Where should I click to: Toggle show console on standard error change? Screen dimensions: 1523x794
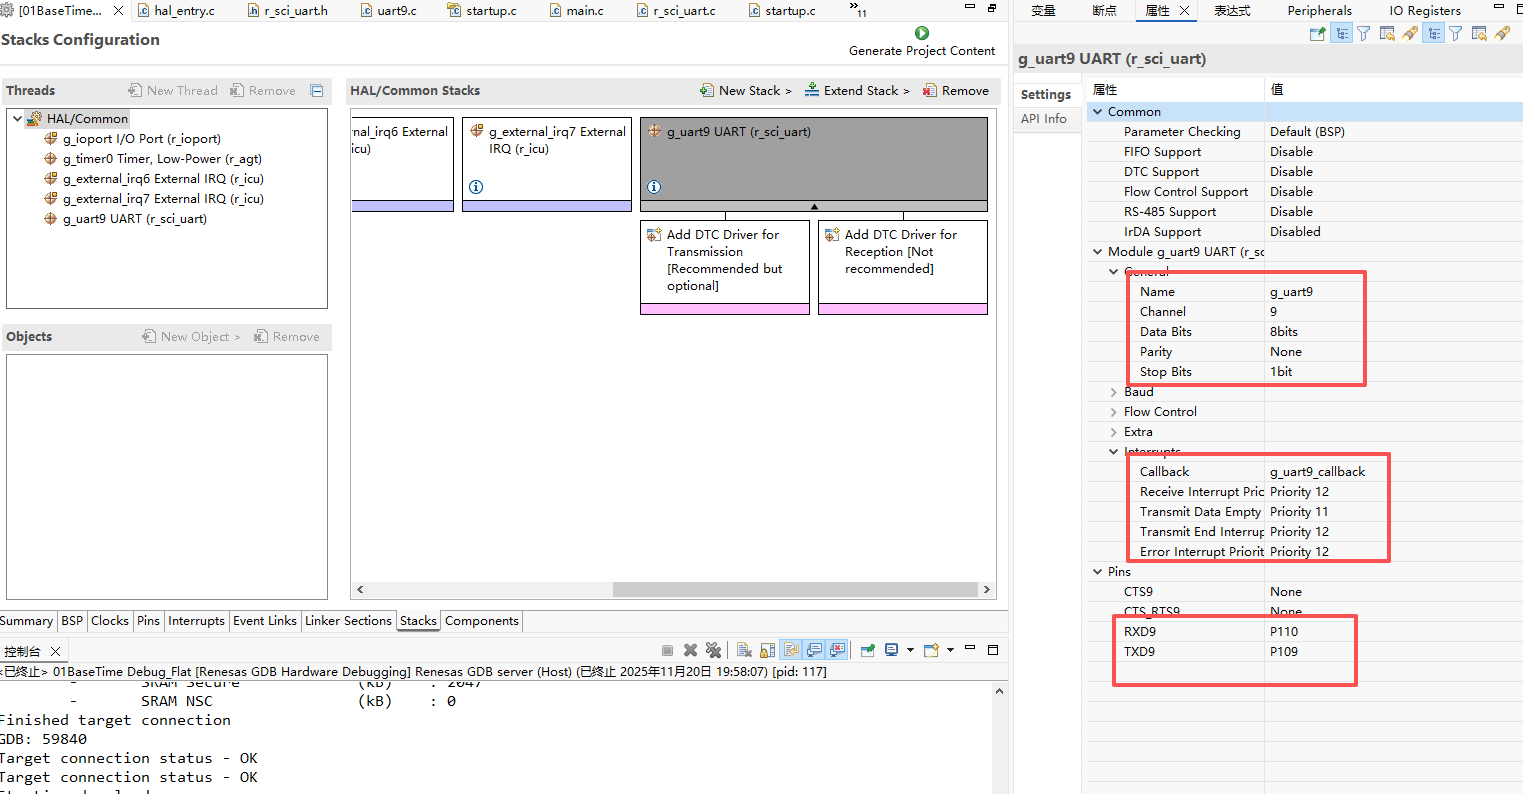pos(838,650)
